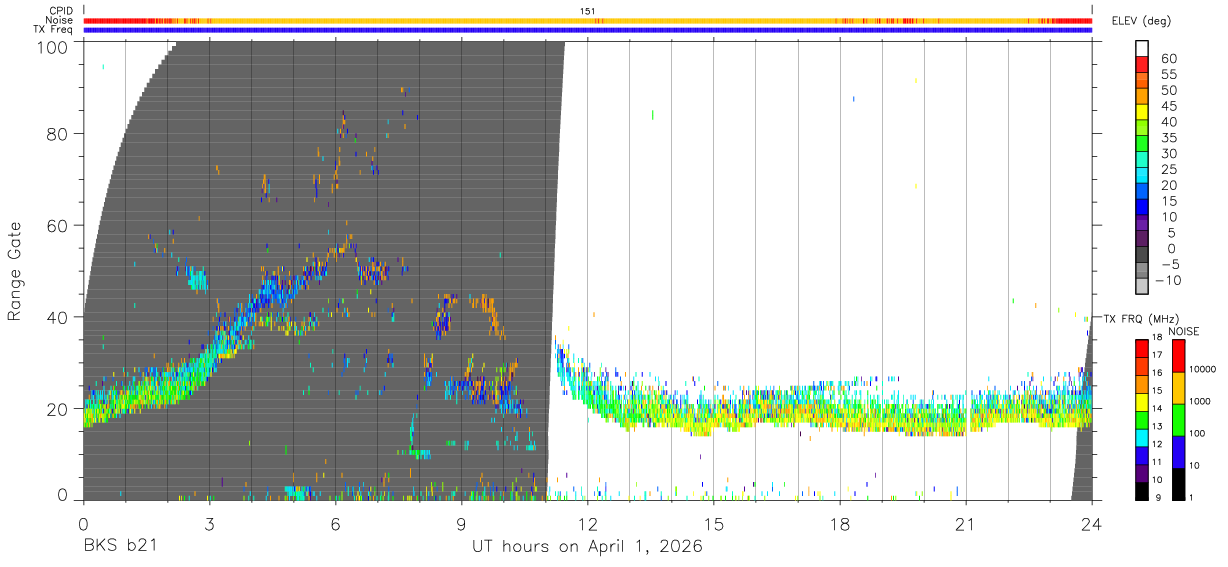The height and width of the screenshot is (567, 1228).
Task: Click the NOISE legend title
Action: click(x=1183, y=331)
